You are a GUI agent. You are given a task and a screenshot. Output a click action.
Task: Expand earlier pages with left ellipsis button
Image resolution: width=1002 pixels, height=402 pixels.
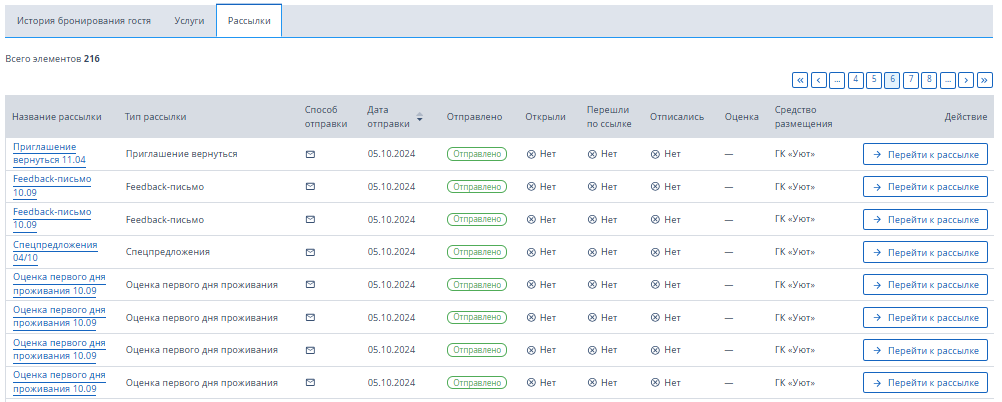coord(837,80)
